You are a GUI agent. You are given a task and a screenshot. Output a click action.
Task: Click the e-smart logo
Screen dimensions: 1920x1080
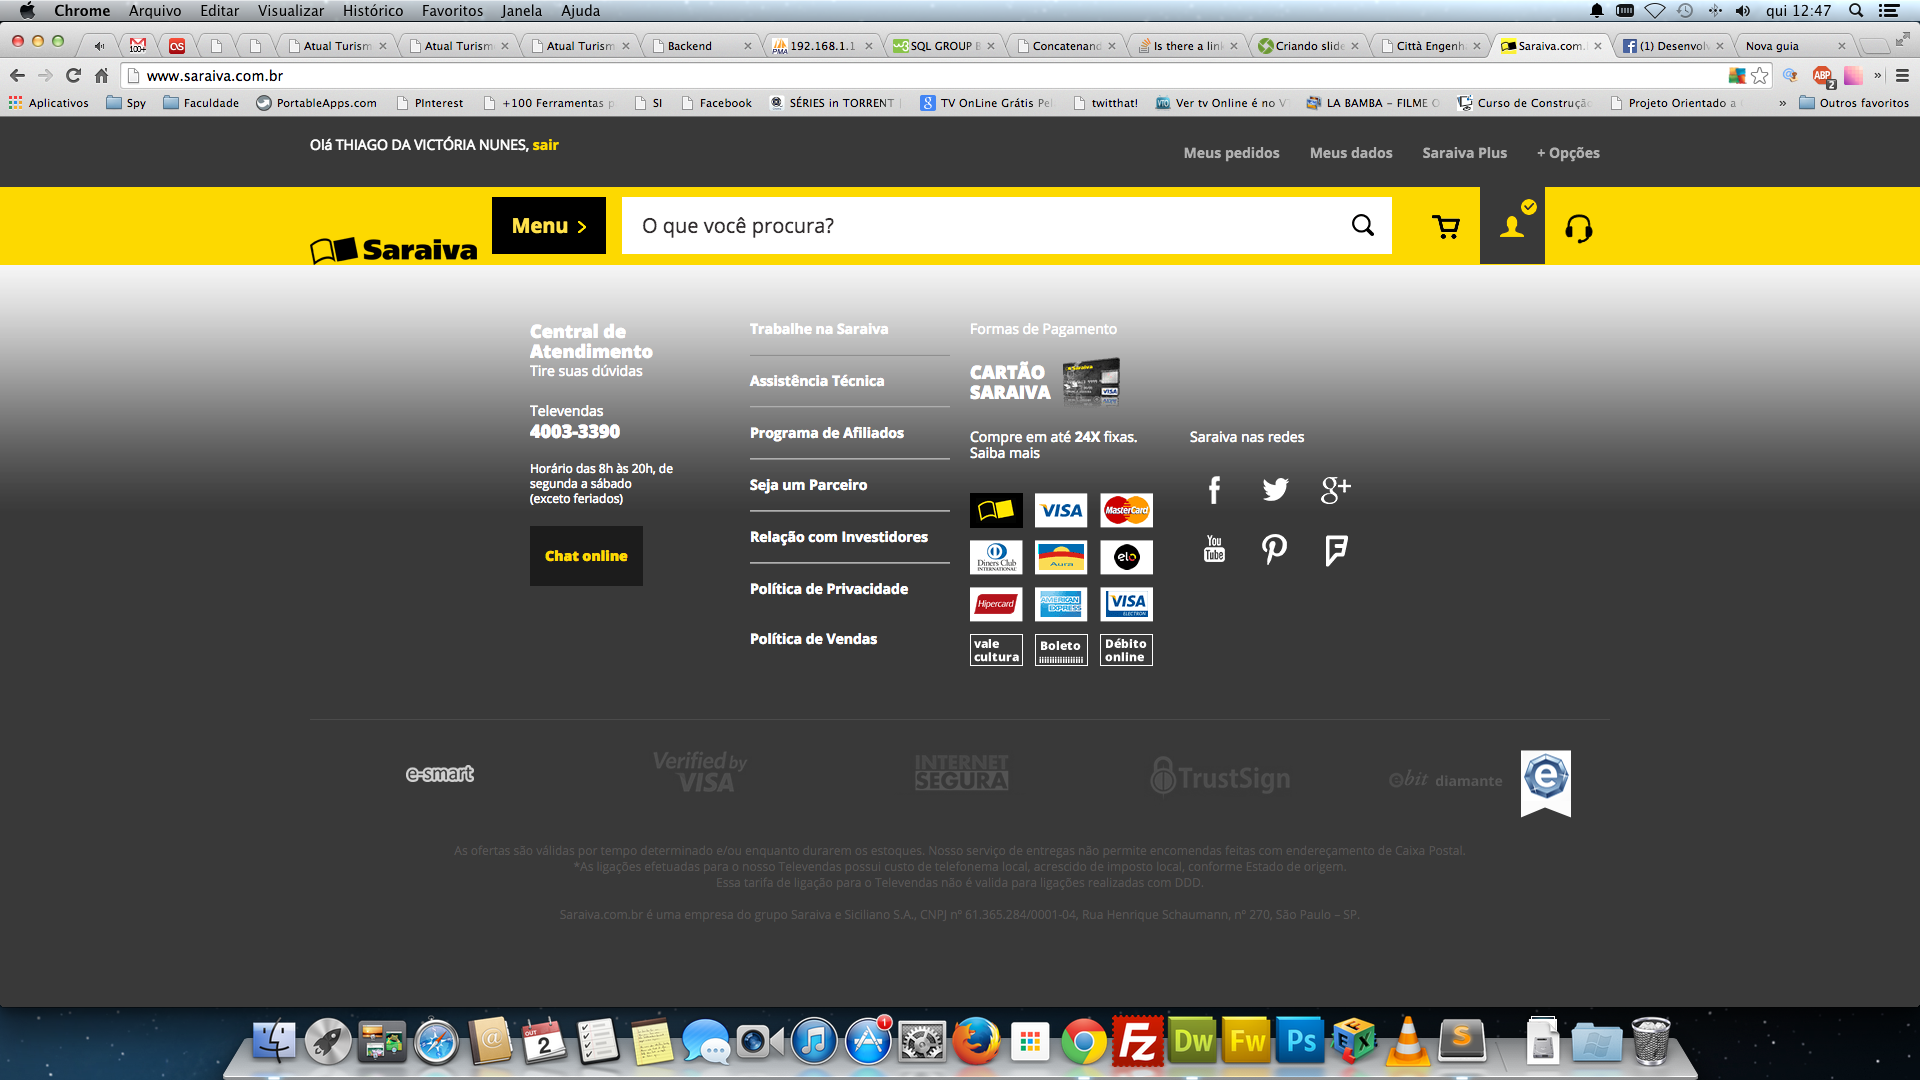pos(440,773)
